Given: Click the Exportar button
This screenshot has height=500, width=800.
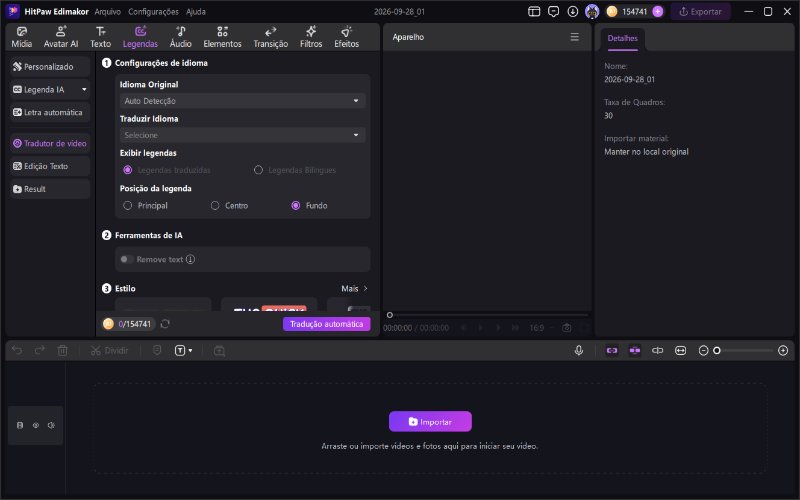Looking at the screenshot, I should point(701,11).
